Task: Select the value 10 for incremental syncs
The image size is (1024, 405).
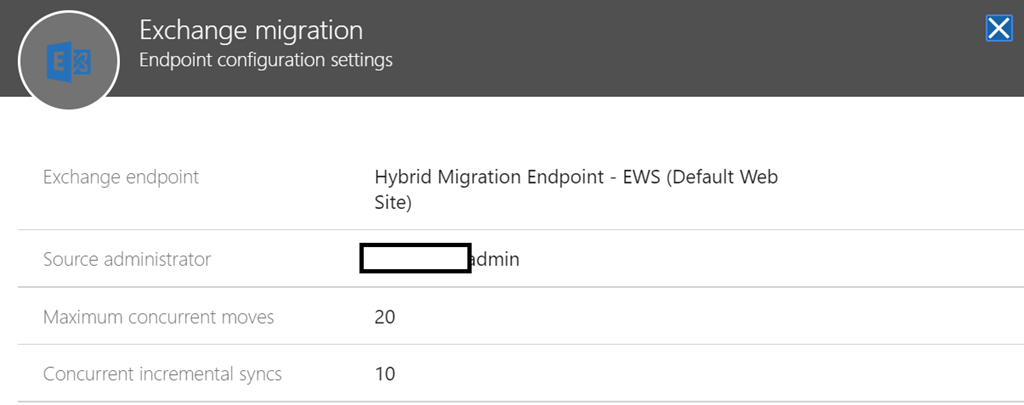Action: pyautogui.click(x=385, y=374)
